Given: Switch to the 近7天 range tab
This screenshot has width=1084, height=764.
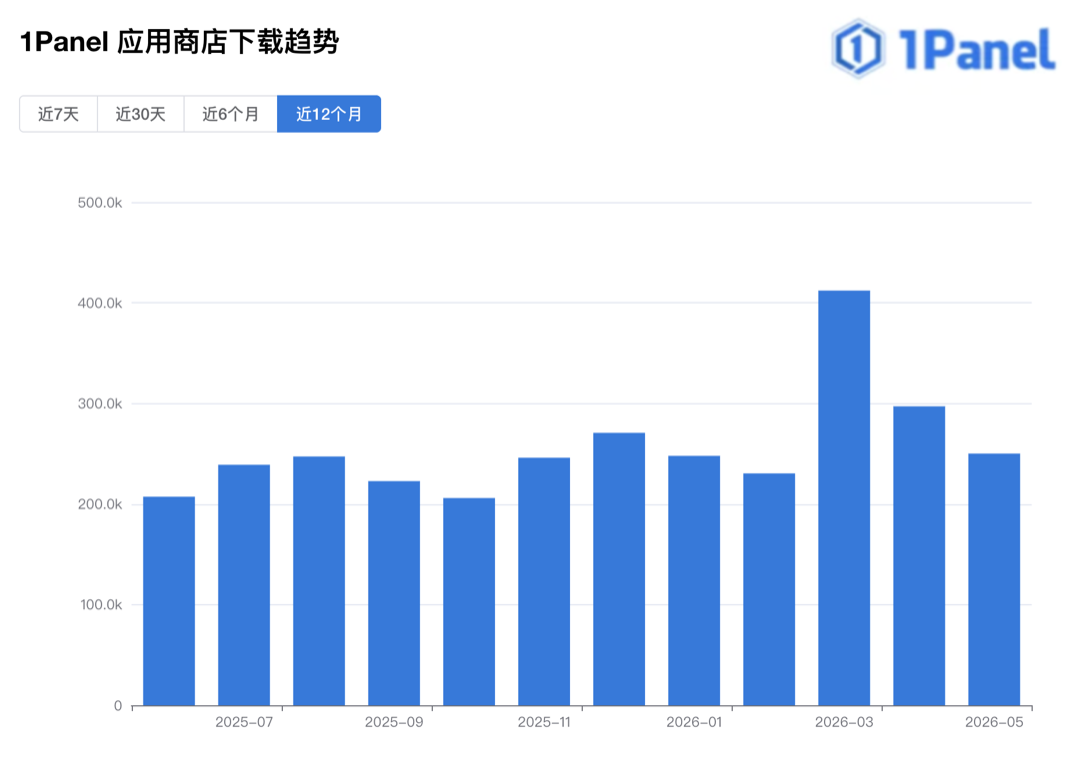Looking at the screenshot, I should pyautogui.click(x=59, y=114).
